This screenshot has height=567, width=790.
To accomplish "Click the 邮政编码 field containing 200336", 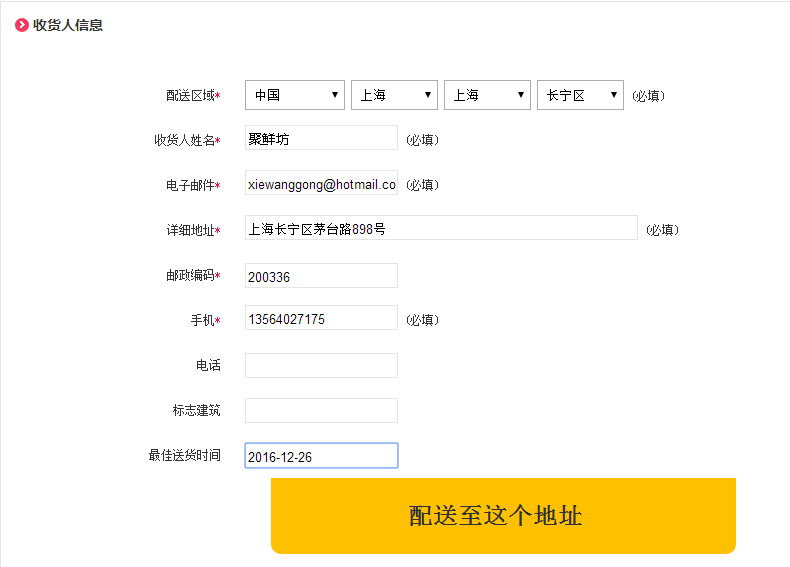I will [321, 275].
